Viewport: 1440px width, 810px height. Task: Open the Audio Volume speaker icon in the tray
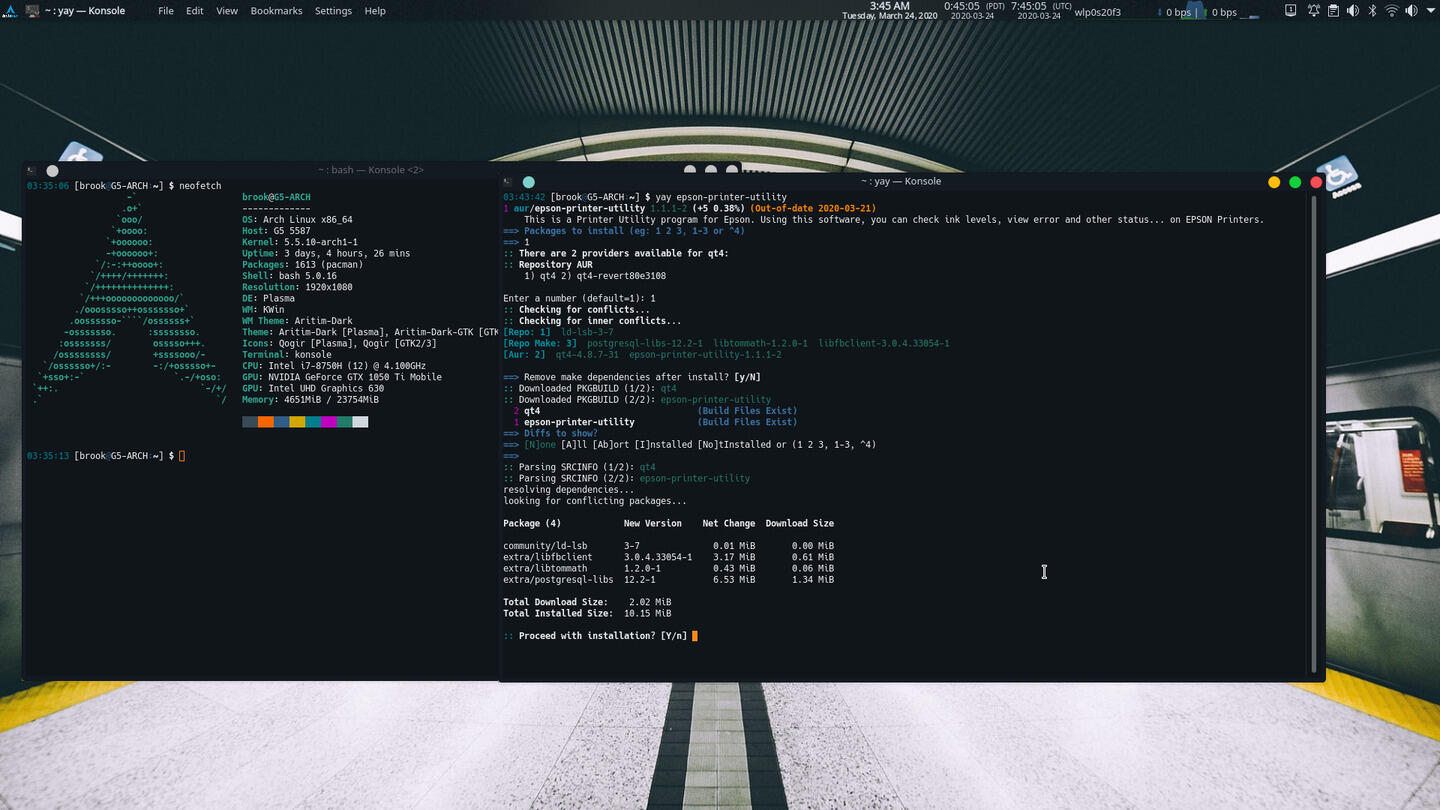[1353, 10]
